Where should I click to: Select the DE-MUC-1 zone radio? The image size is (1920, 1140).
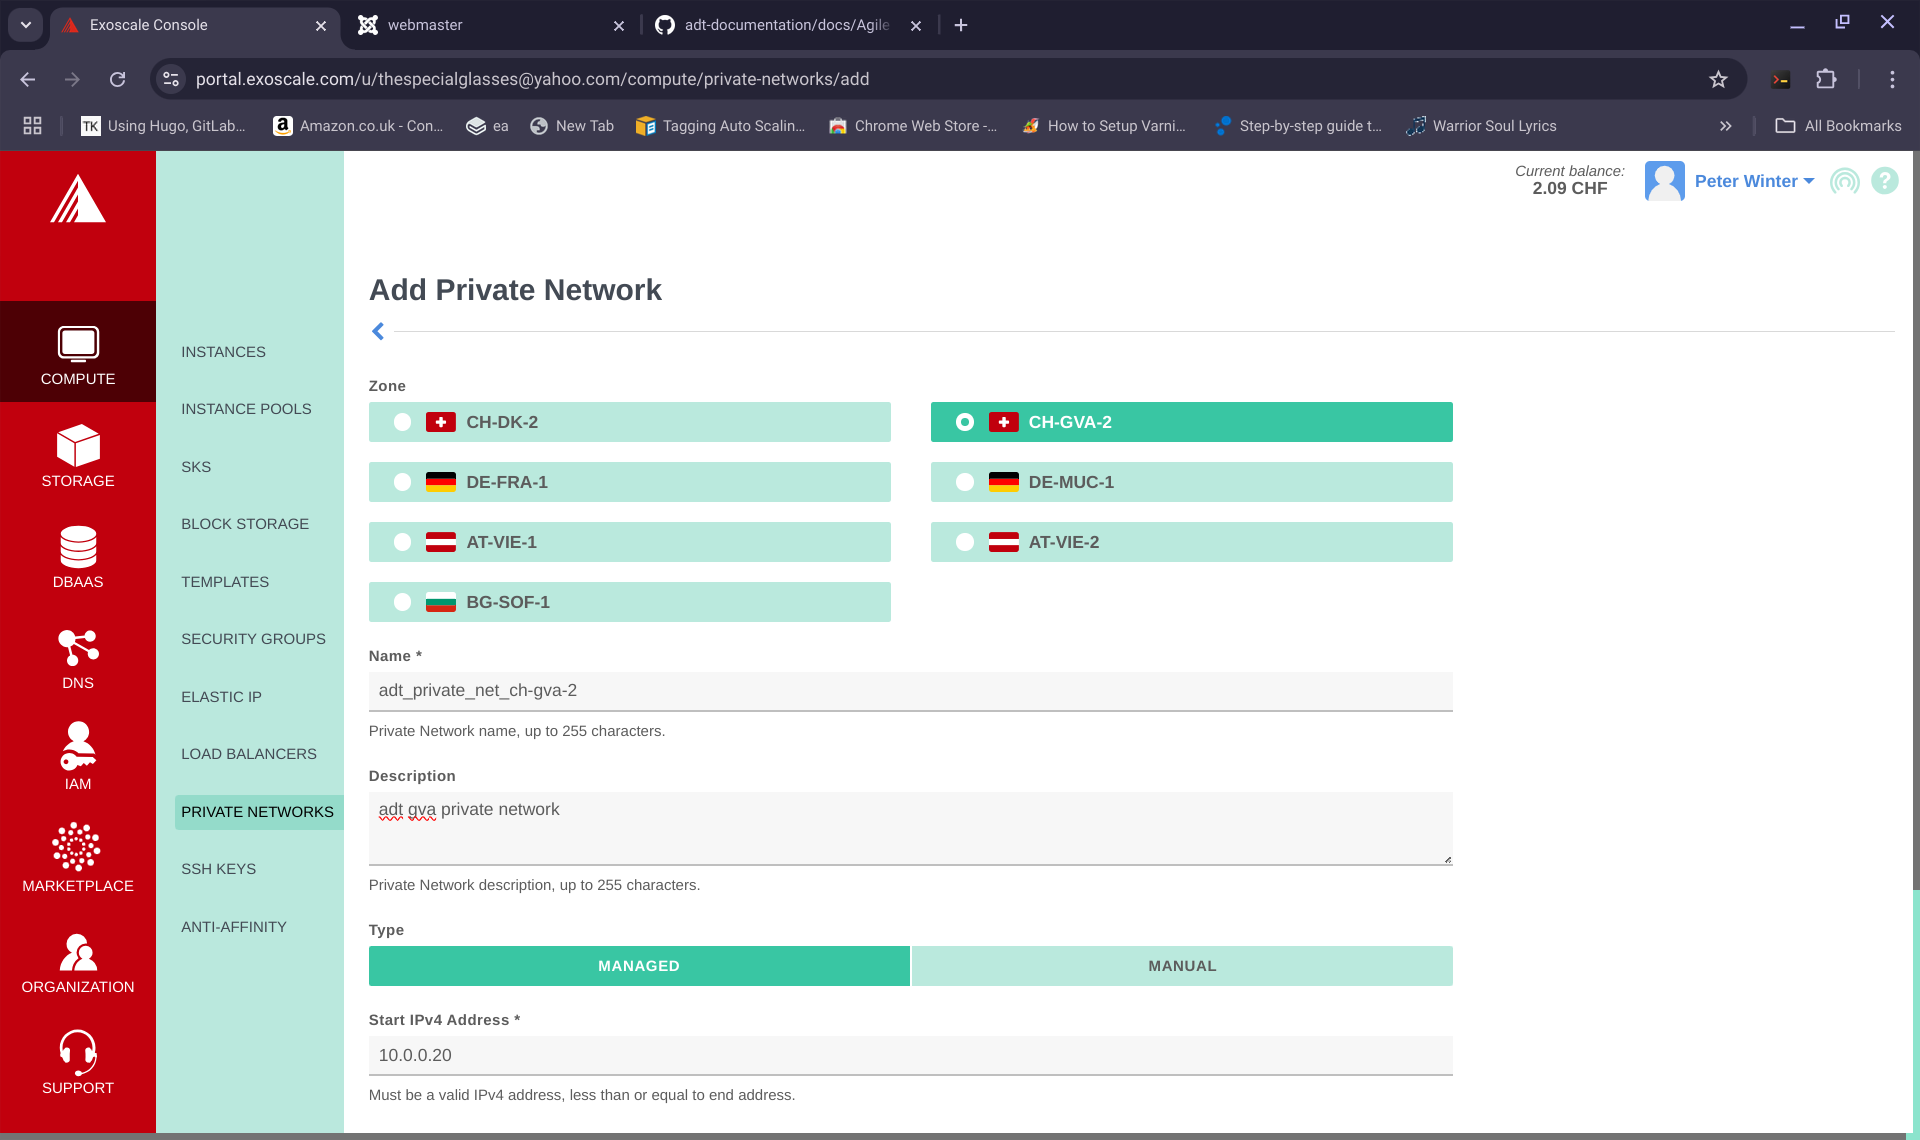pyautogui.click(x=964, y=482)
